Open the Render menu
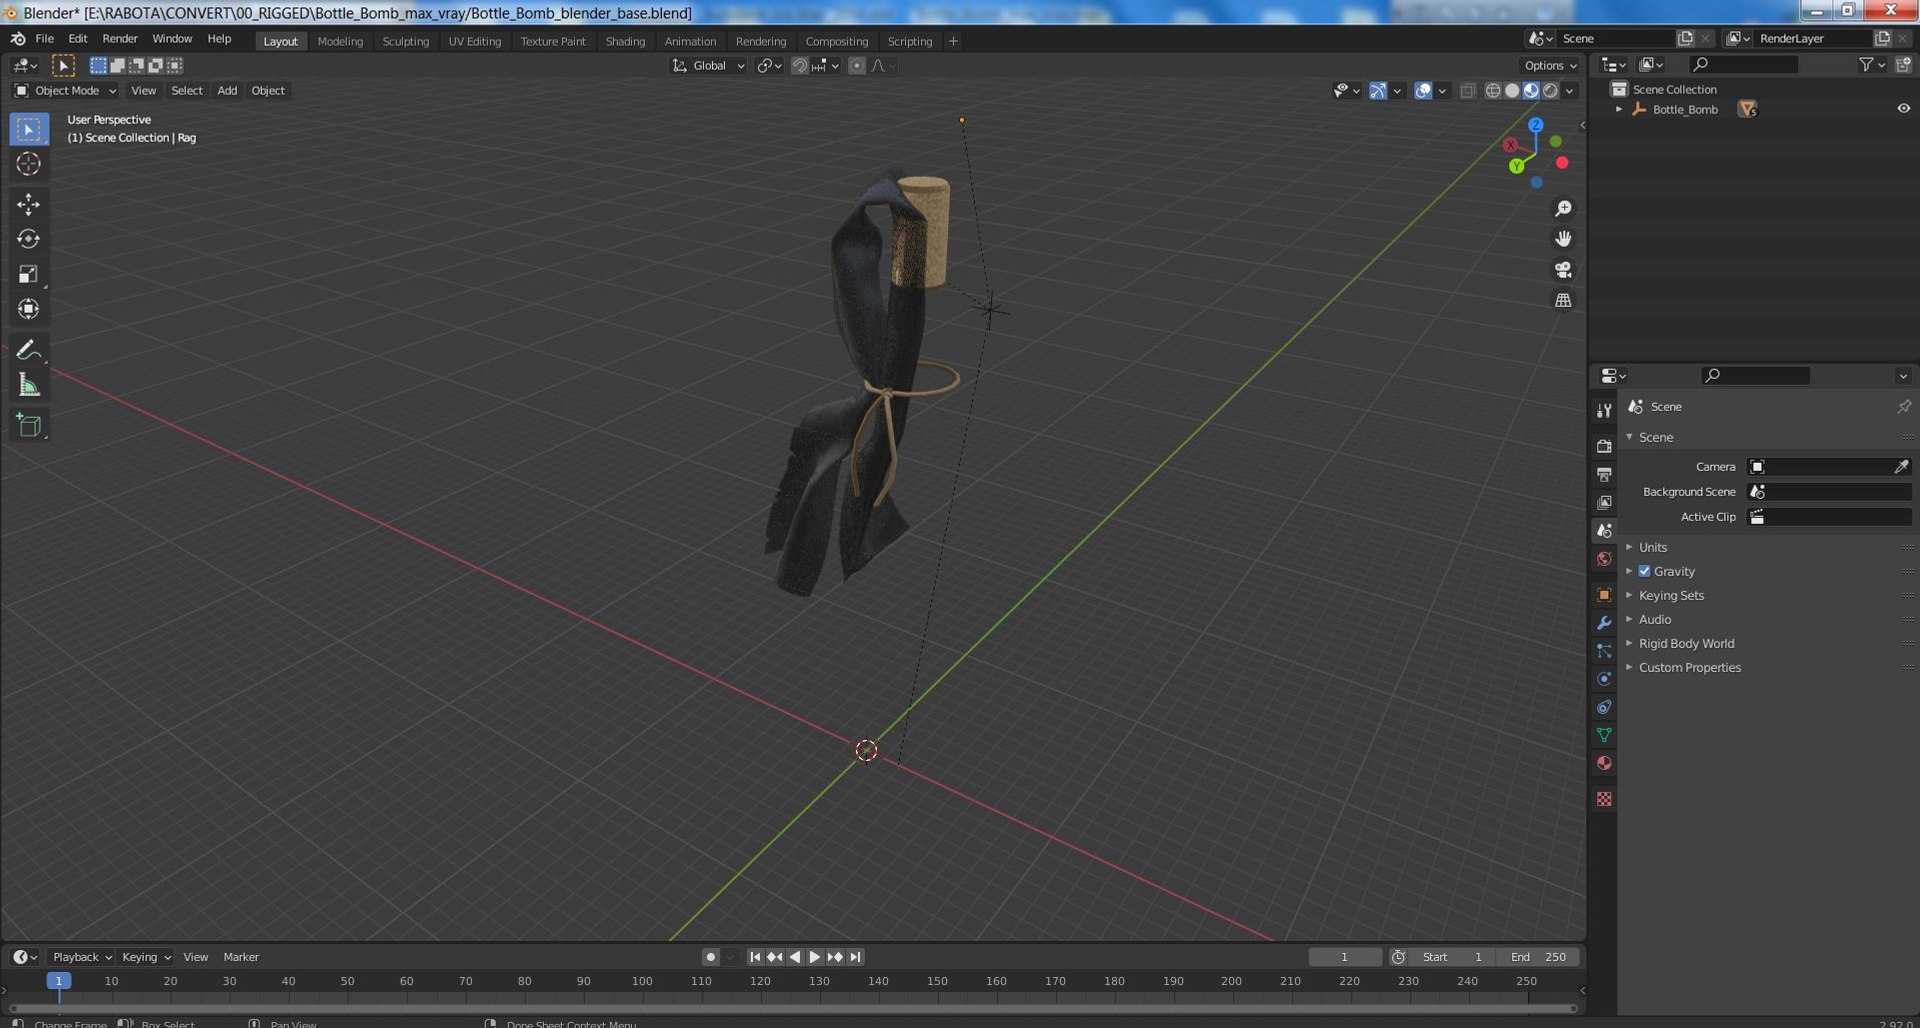Screen dimensions: 1920x1028 pyautogui.click(x=120, y=38)
